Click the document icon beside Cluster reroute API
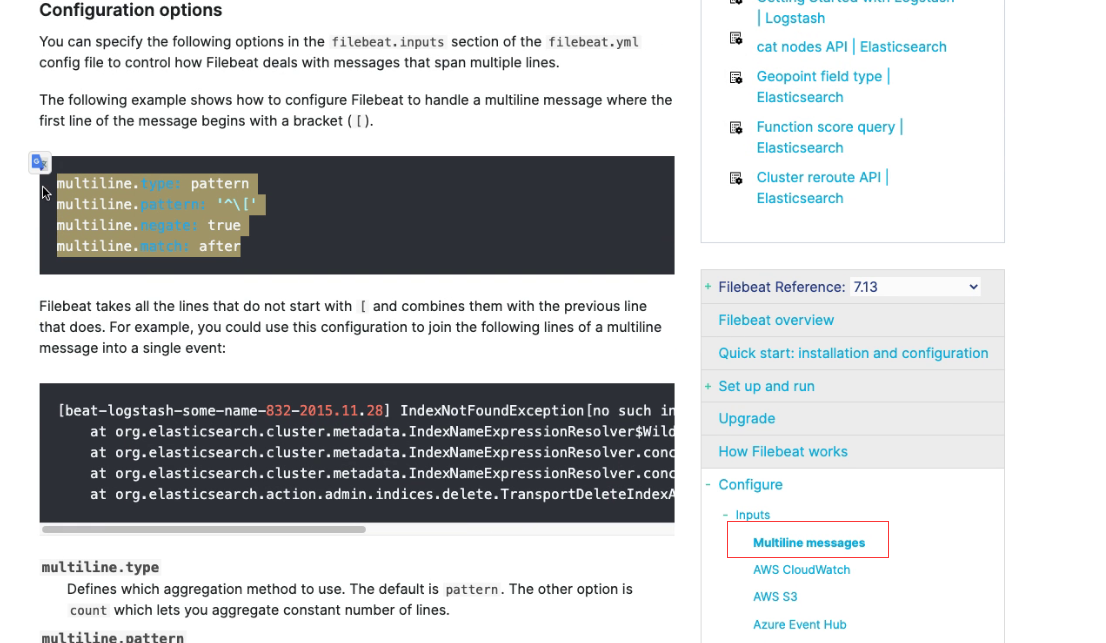Image resolution: width=1106 pixels, height=643 pixels. coord(736,178)
